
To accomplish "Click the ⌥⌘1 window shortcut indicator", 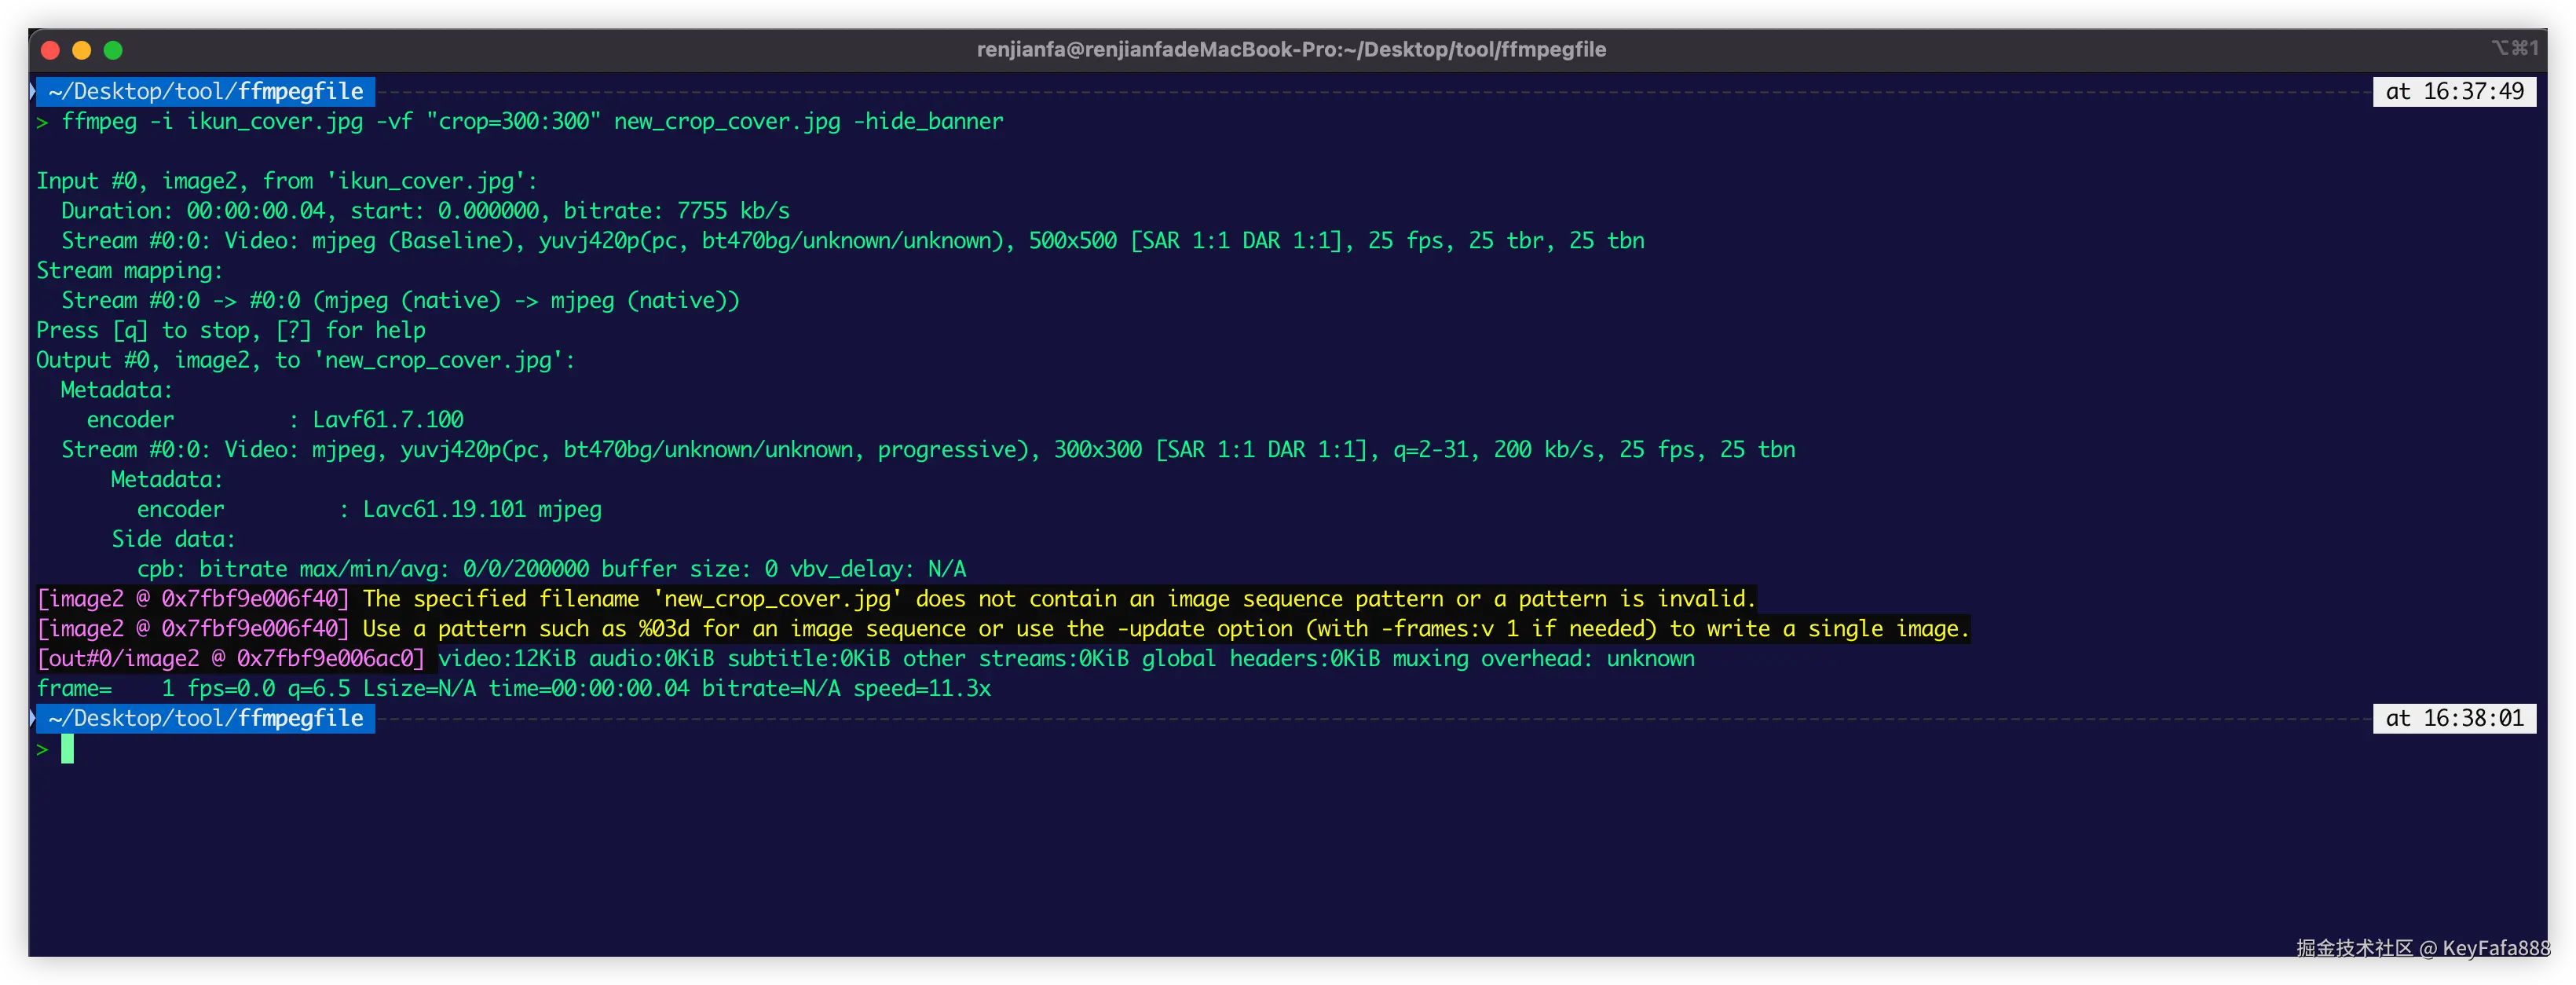I will (2514, 48).
